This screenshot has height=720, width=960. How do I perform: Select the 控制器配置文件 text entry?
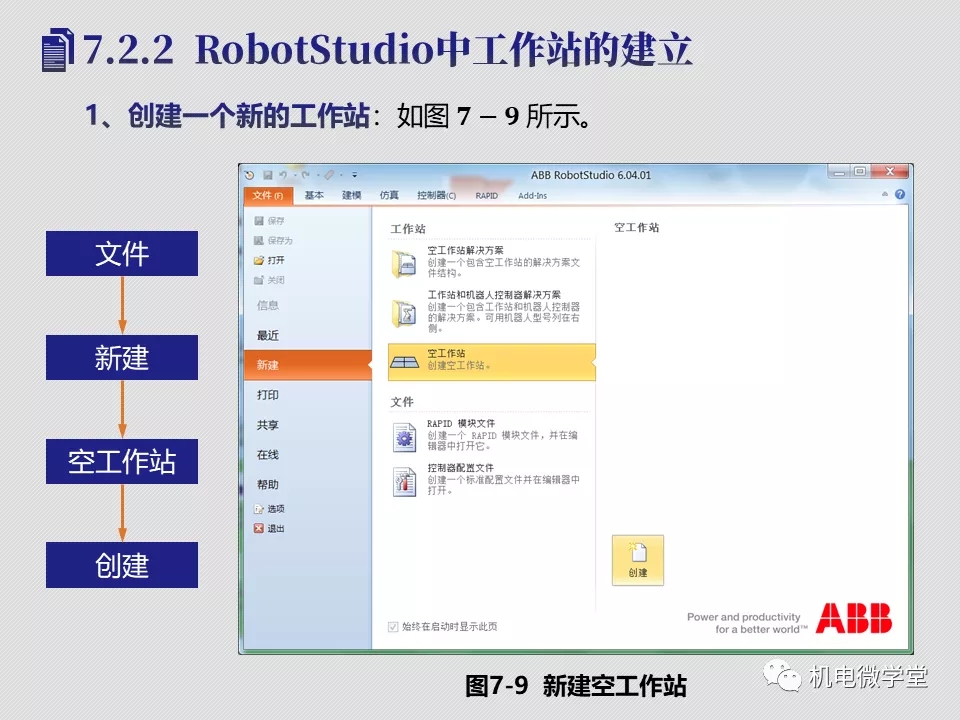tap(503, 479)
